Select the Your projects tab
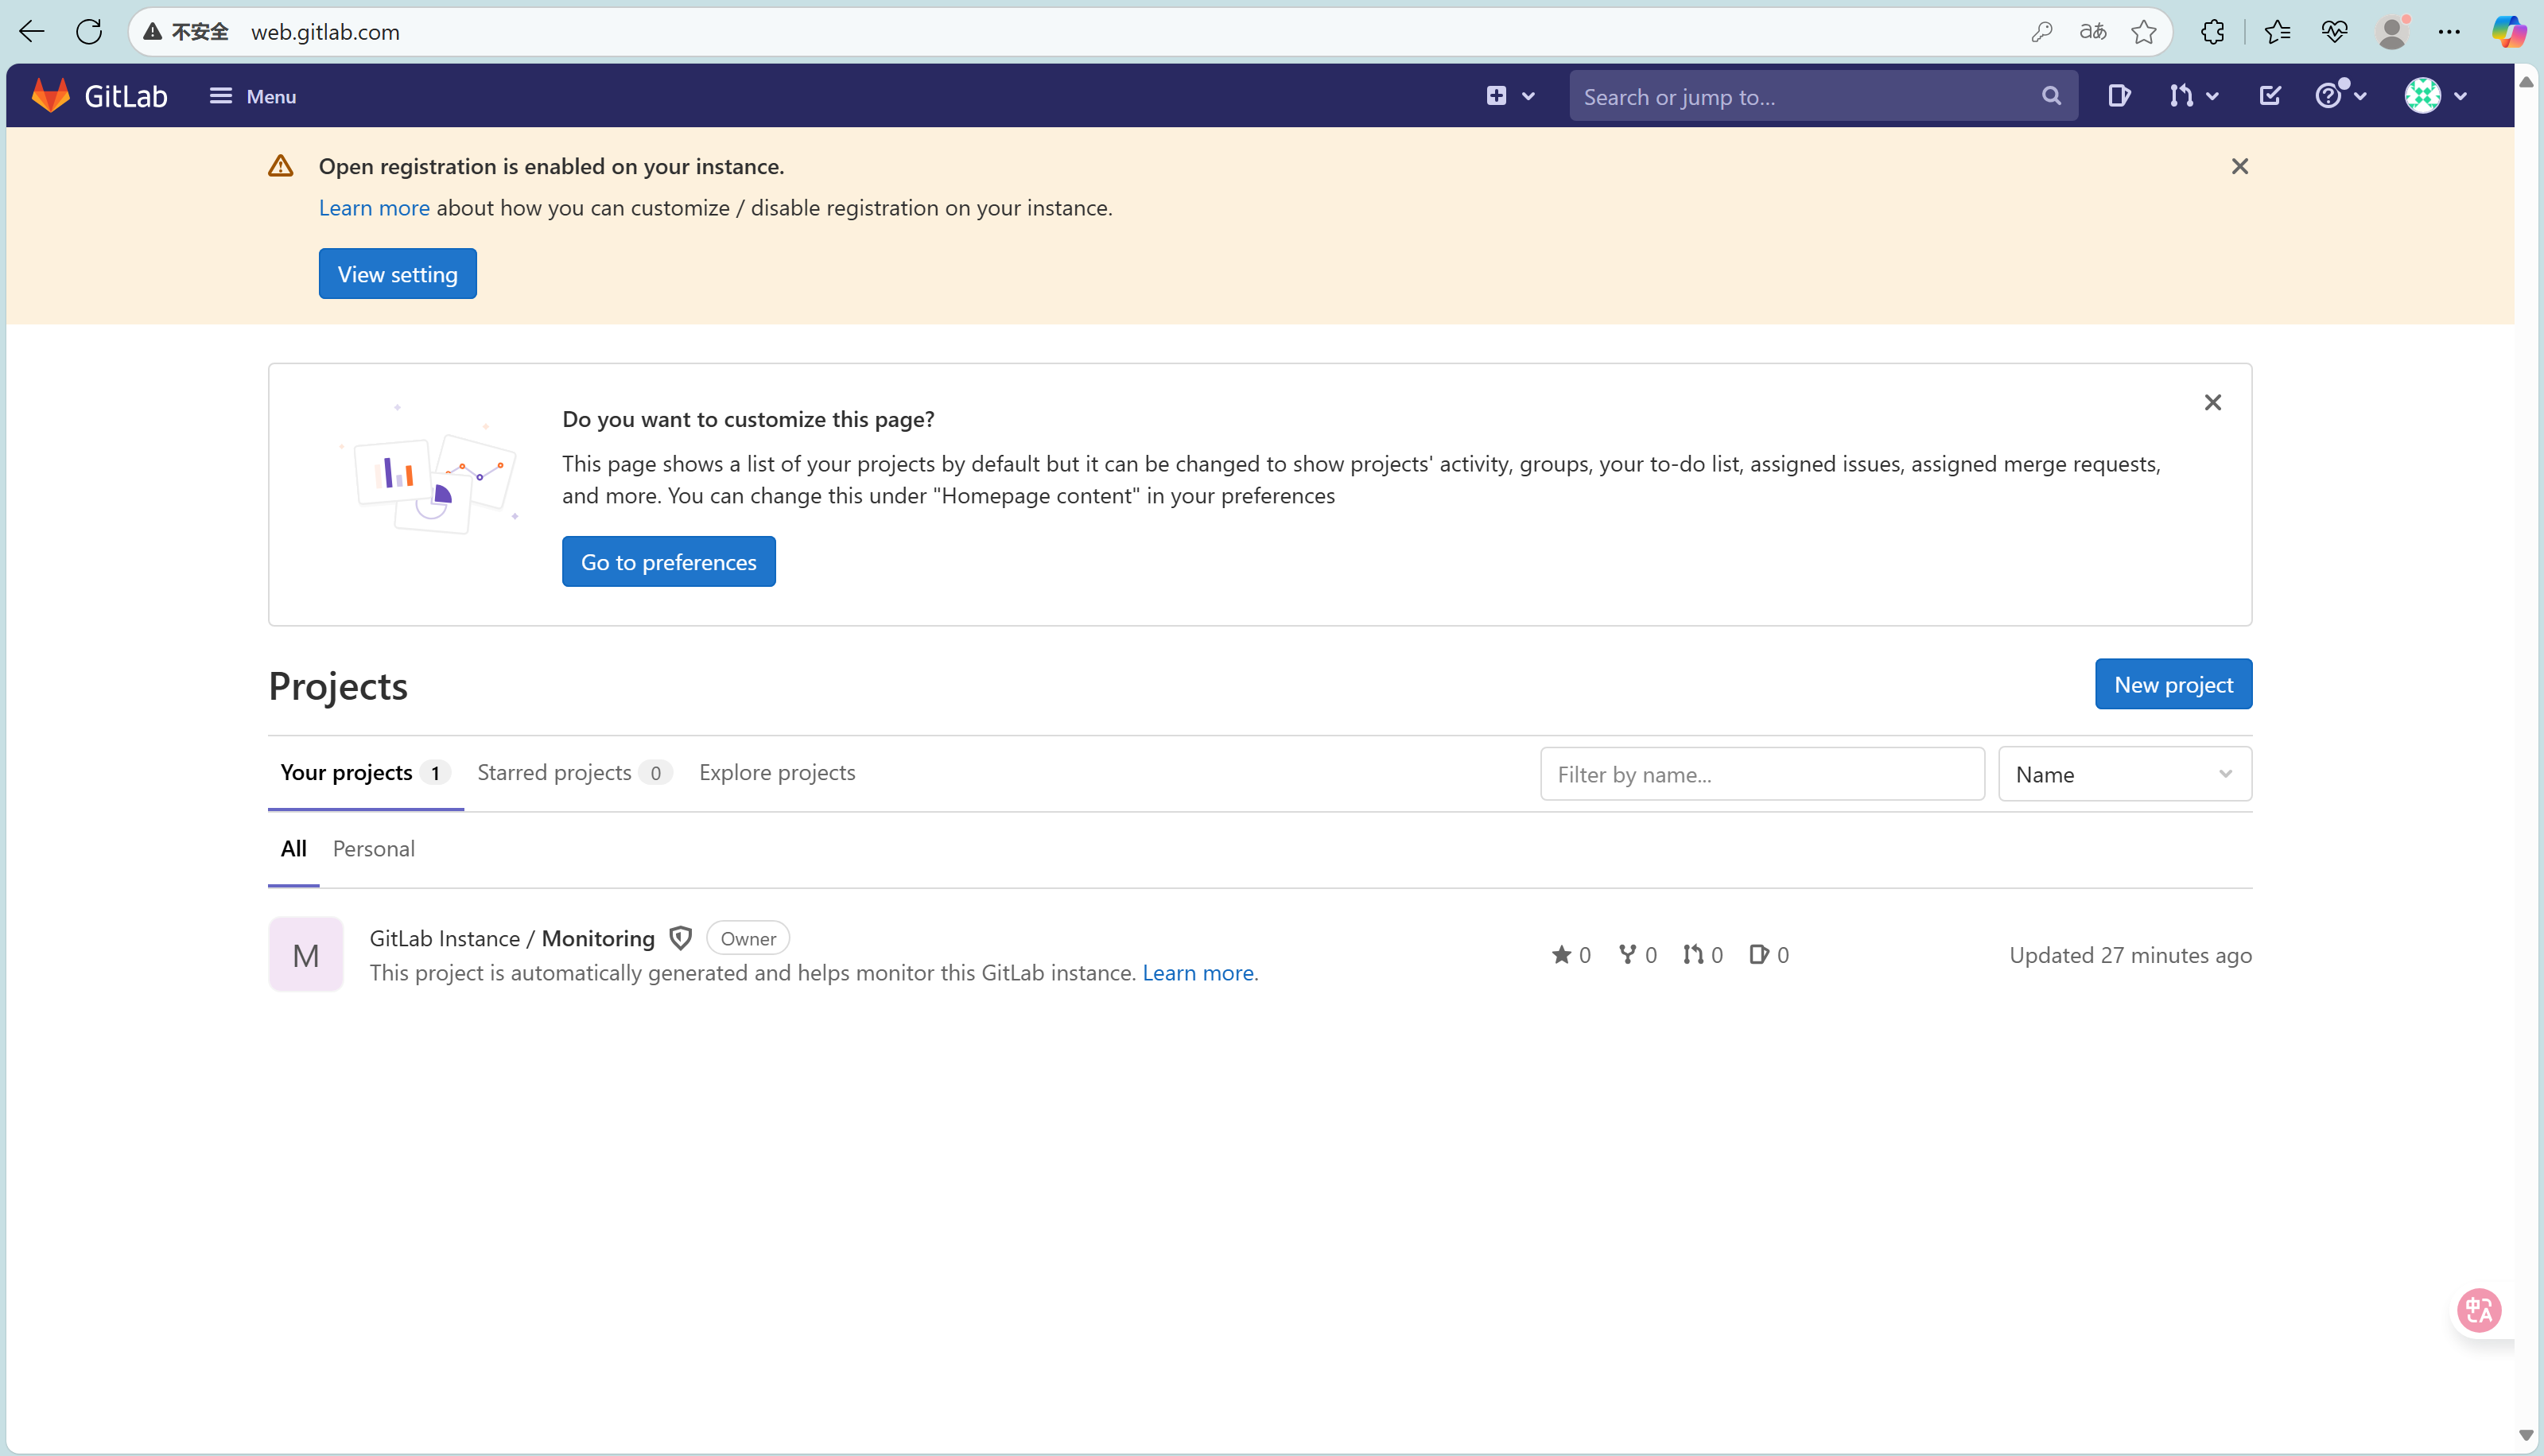The height and width of the screenshot is (1456, 2544). pyautogui.click(x=365, y=773)
